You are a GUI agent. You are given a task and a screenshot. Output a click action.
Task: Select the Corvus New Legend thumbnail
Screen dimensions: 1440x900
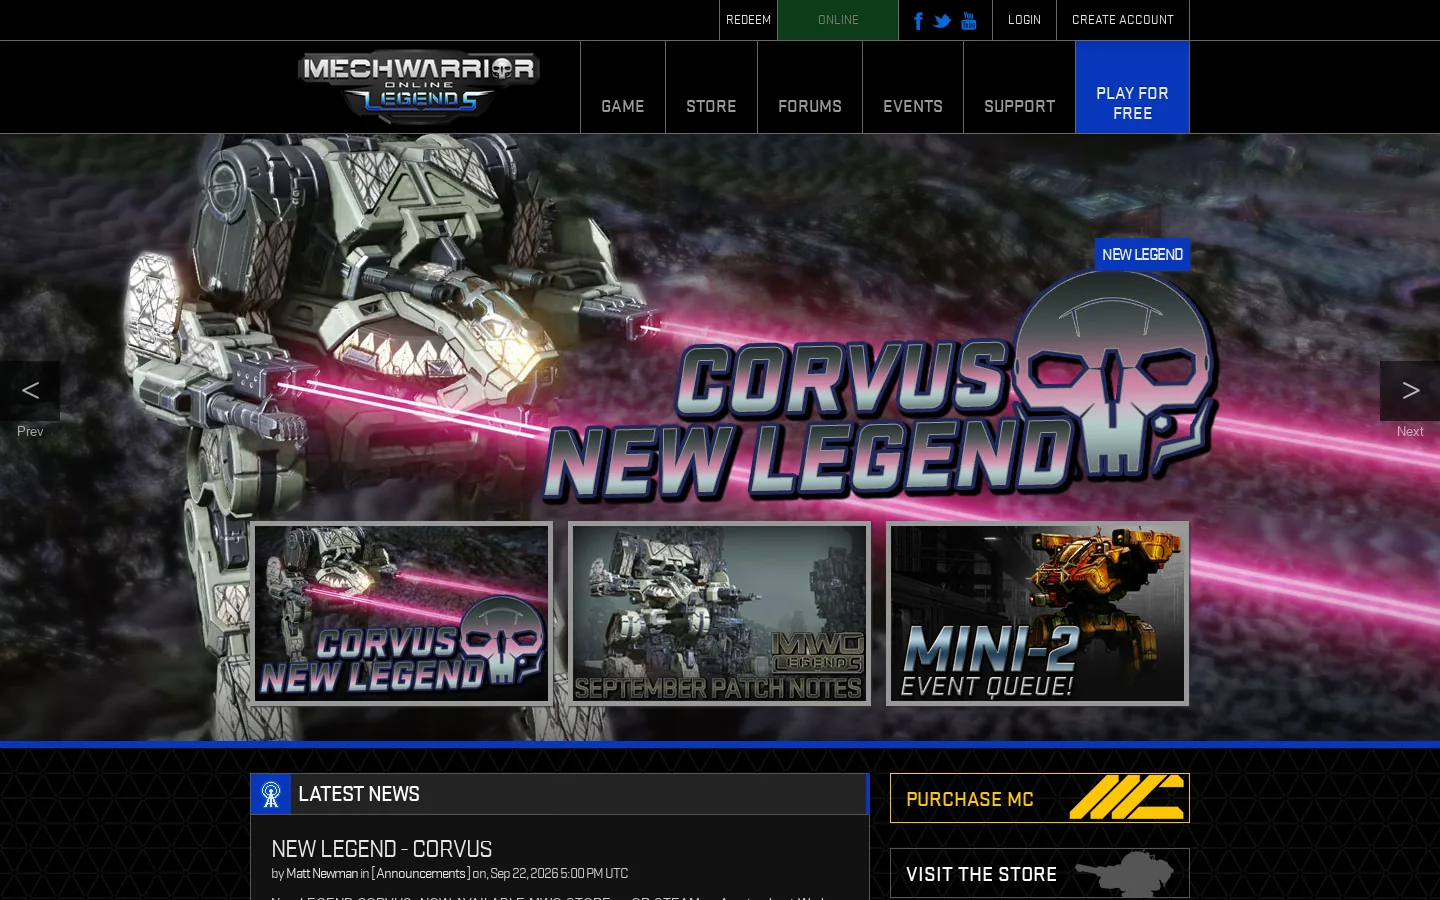coord(401,613)
